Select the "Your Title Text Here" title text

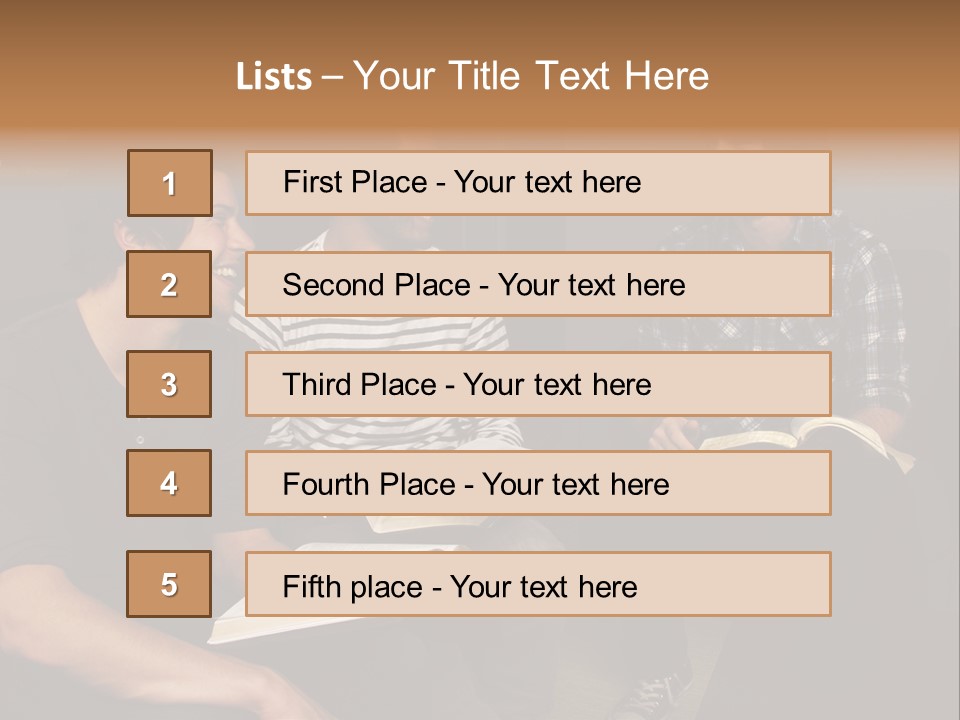(531, 76)
